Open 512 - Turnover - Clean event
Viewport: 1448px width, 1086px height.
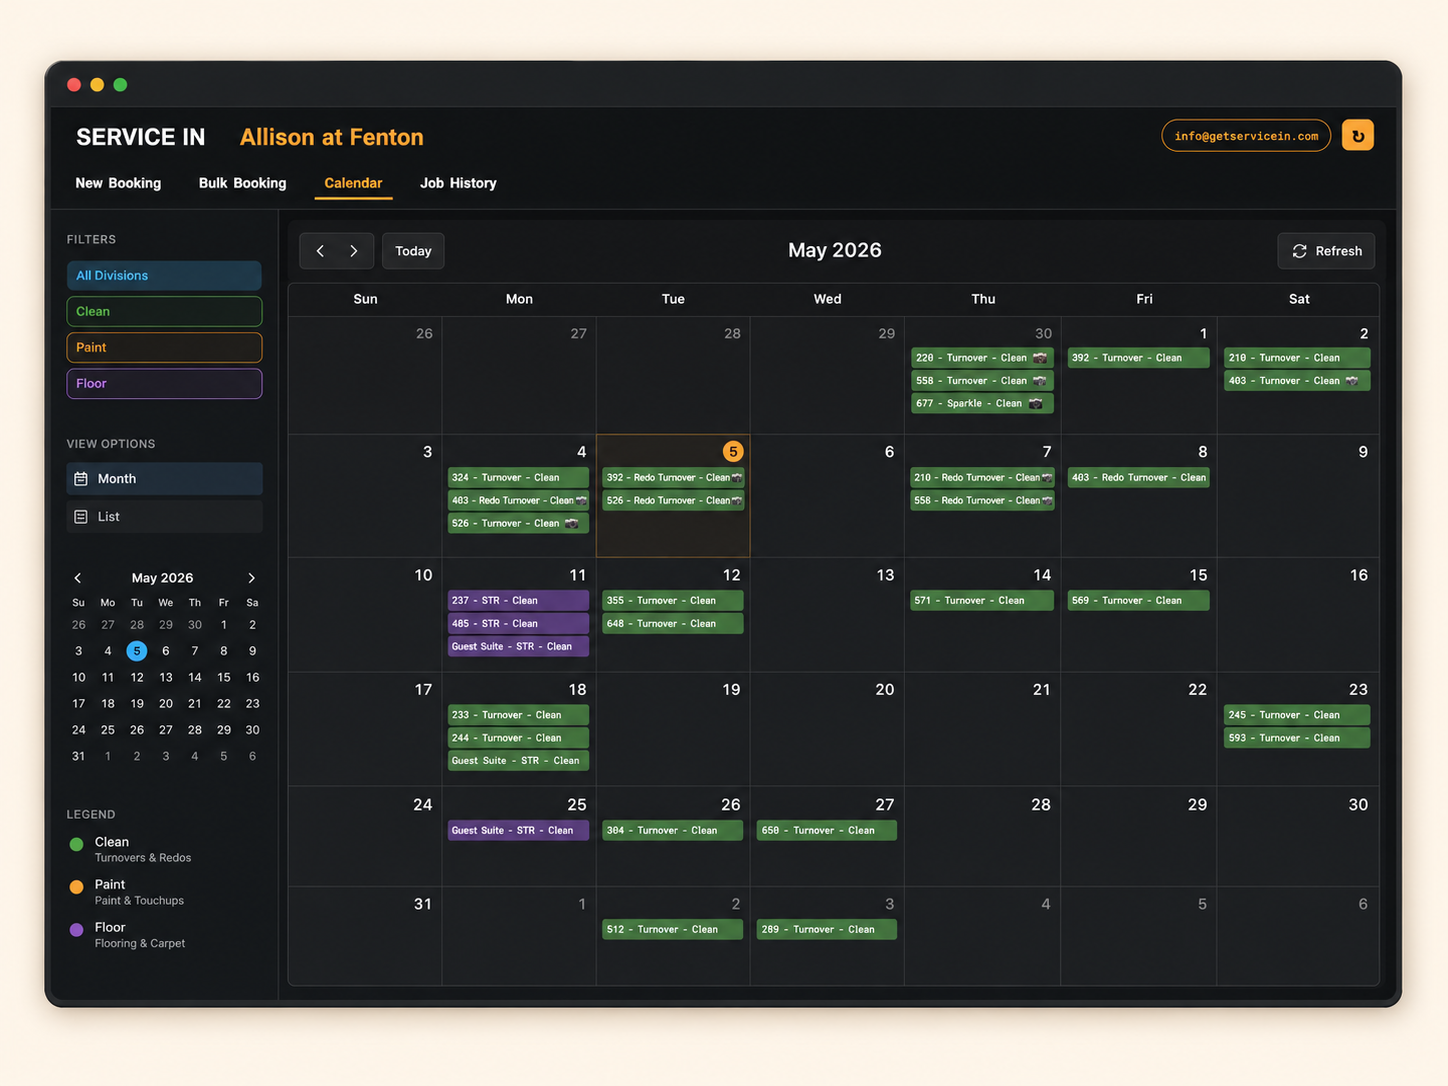click(673, 930)
